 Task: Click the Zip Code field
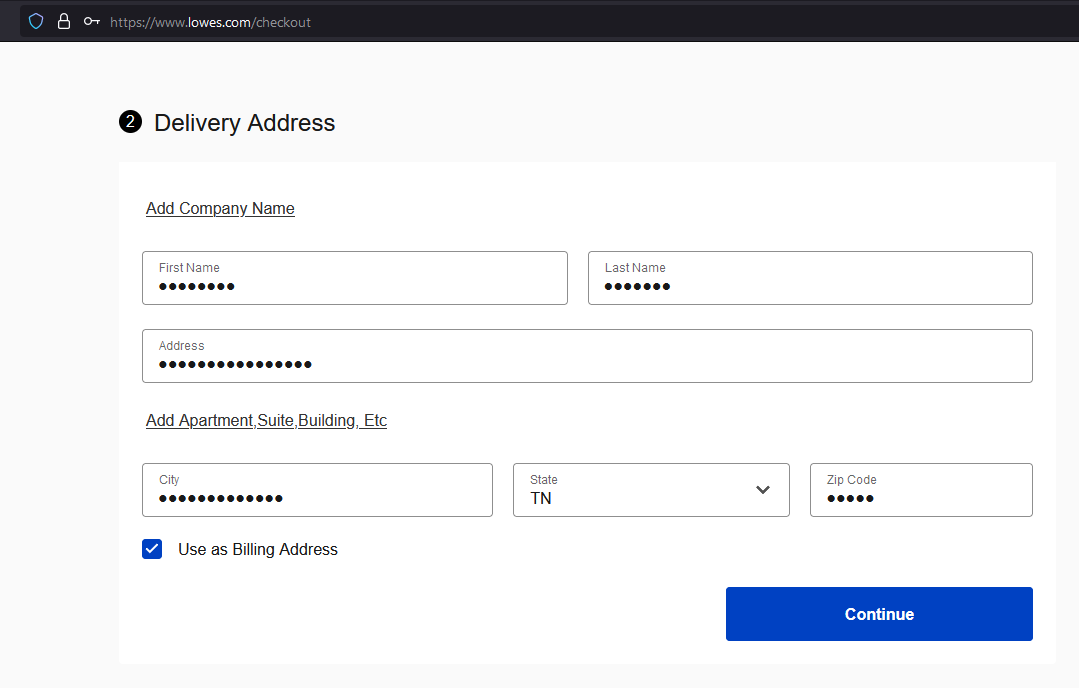tap(920, 490)
